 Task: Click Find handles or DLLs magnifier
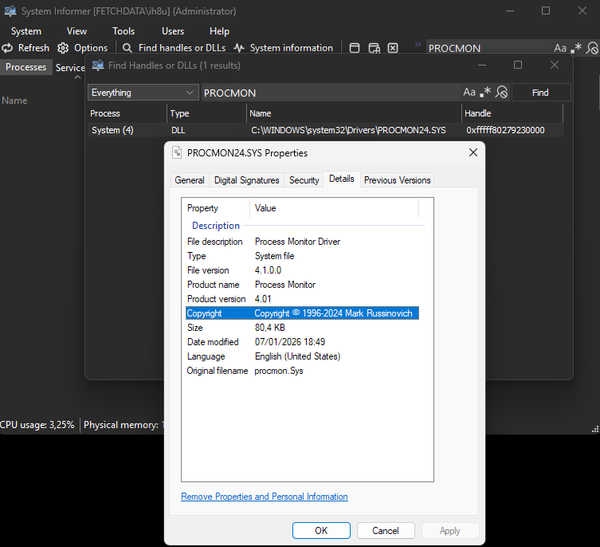pyautogui.click(x=127, y=48)
